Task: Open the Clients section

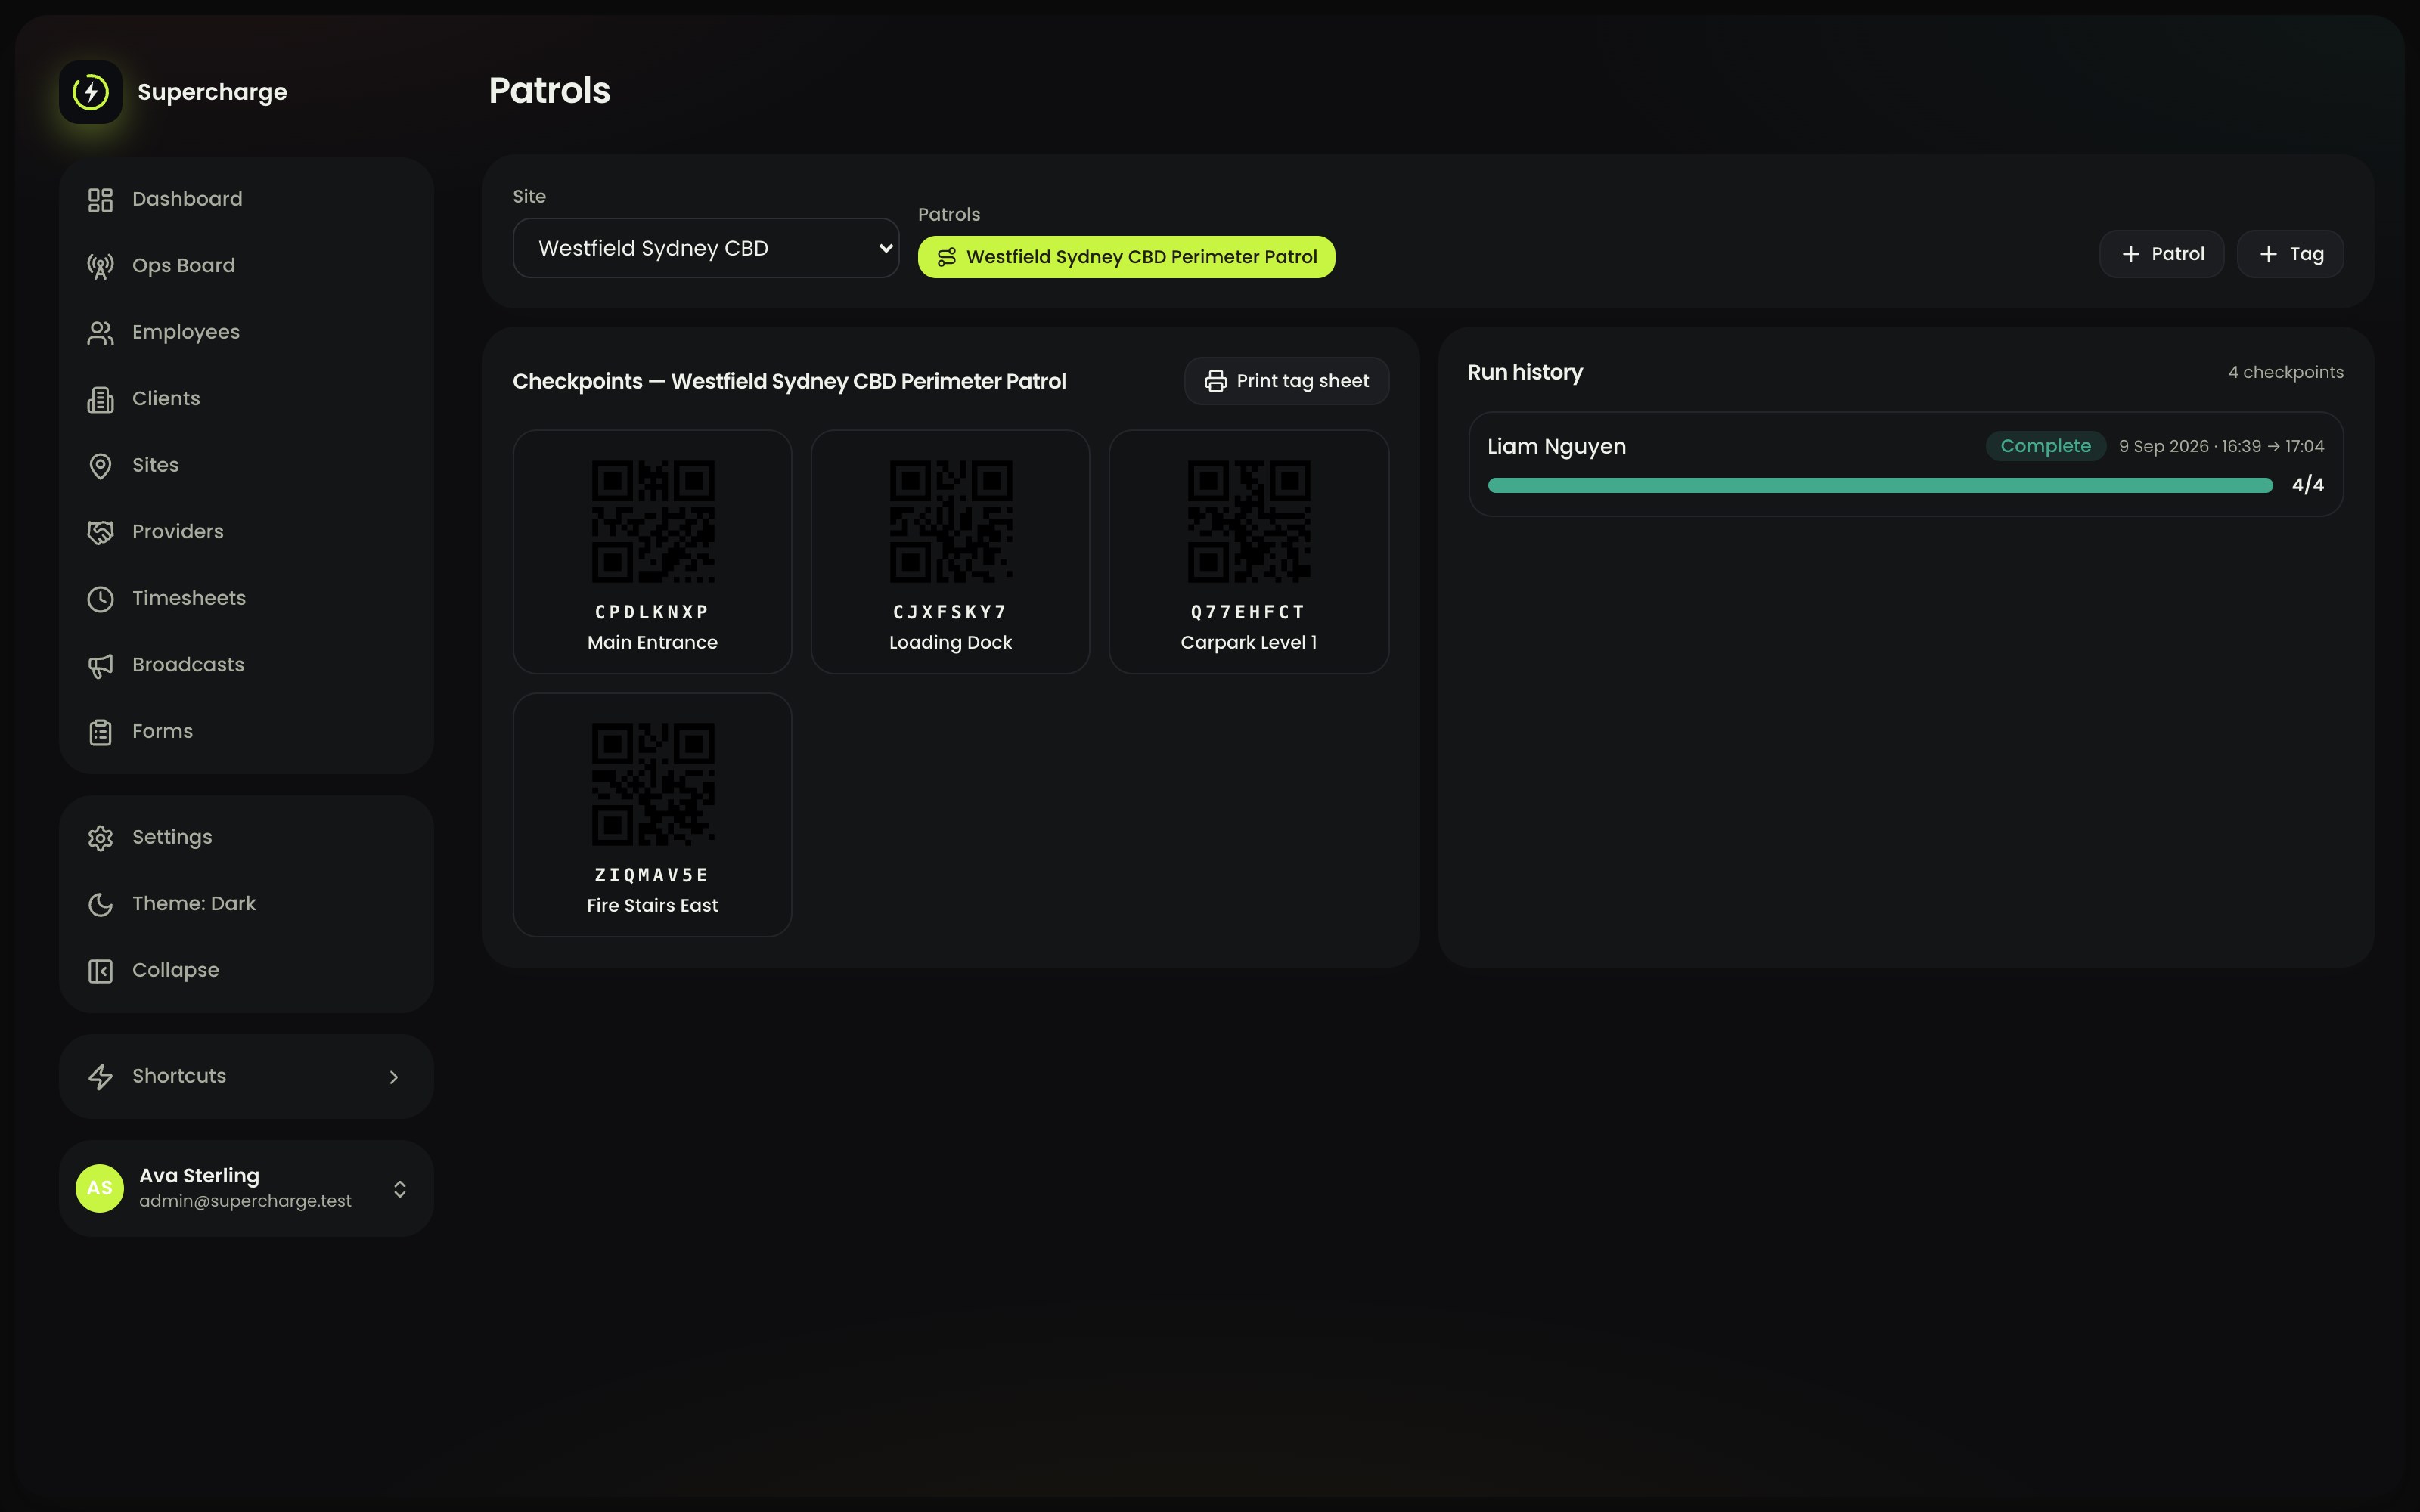Action: point(246,398)
